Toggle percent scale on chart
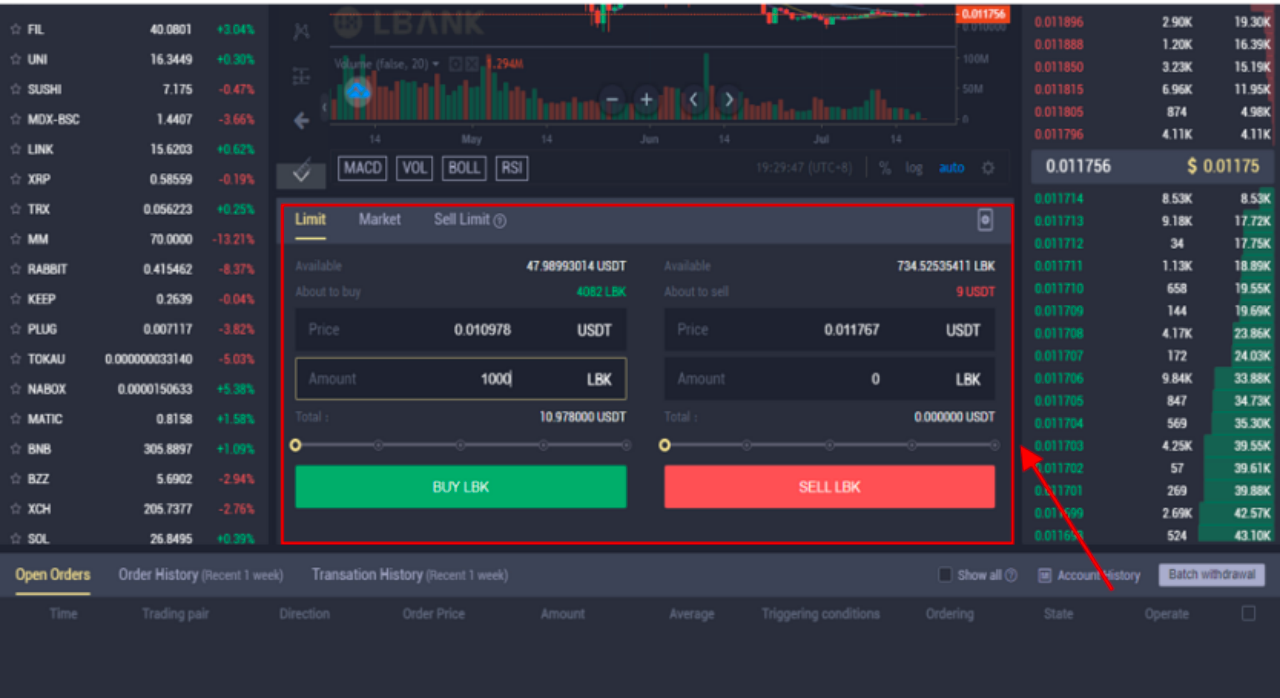 [x=885, y=168]
